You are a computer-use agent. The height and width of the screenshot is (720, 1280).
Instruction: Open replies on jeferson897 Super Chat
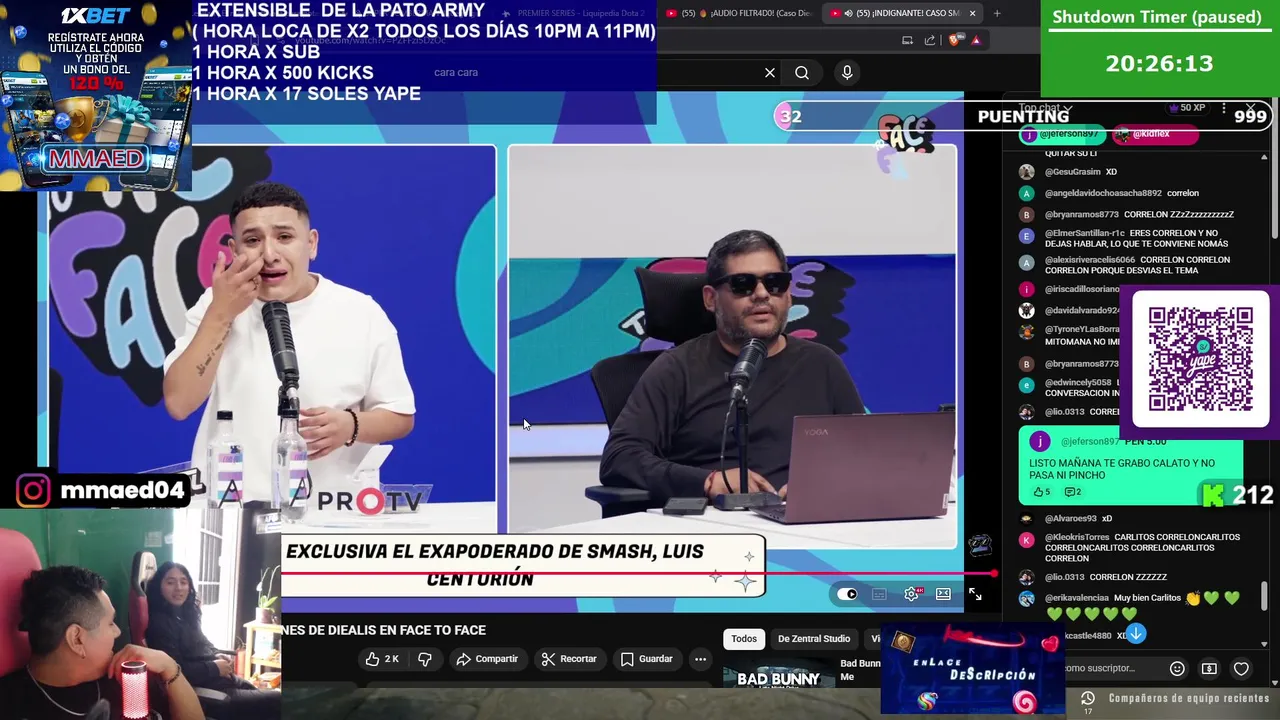click(1072, 492)
